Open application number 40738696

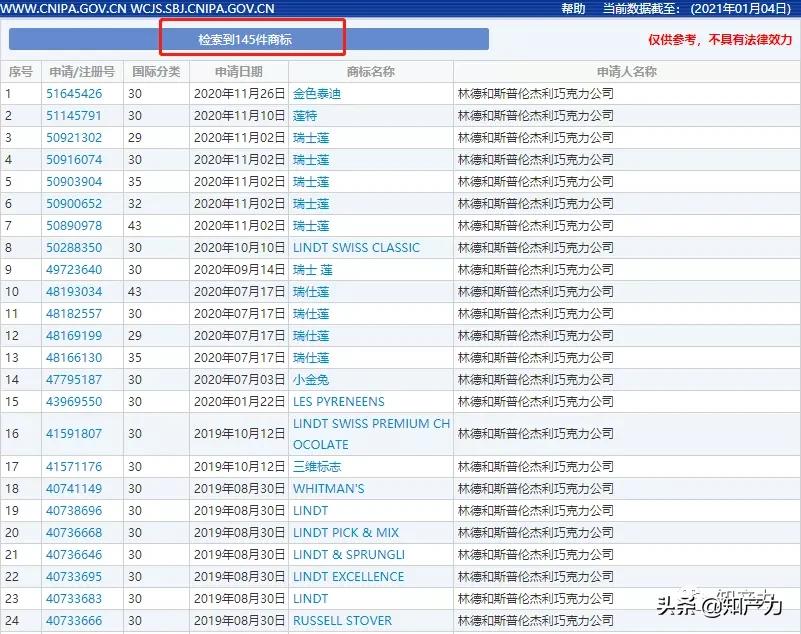74,510
